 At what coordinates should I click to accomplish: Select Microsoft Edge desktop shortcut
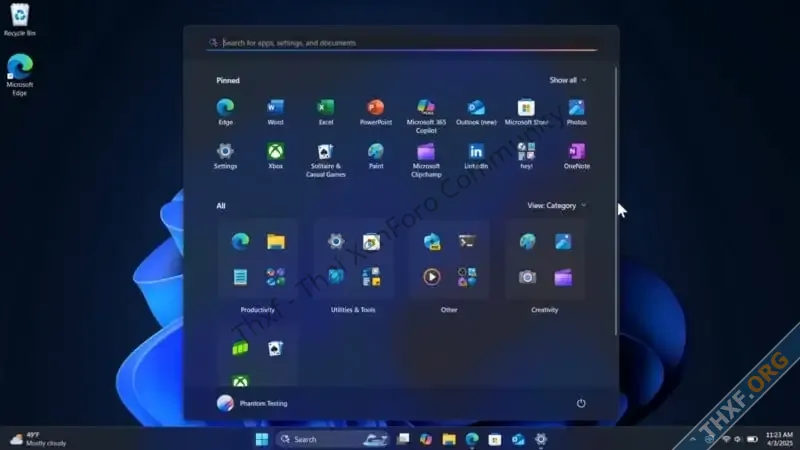pyautogui.click(x=19, y=74)
